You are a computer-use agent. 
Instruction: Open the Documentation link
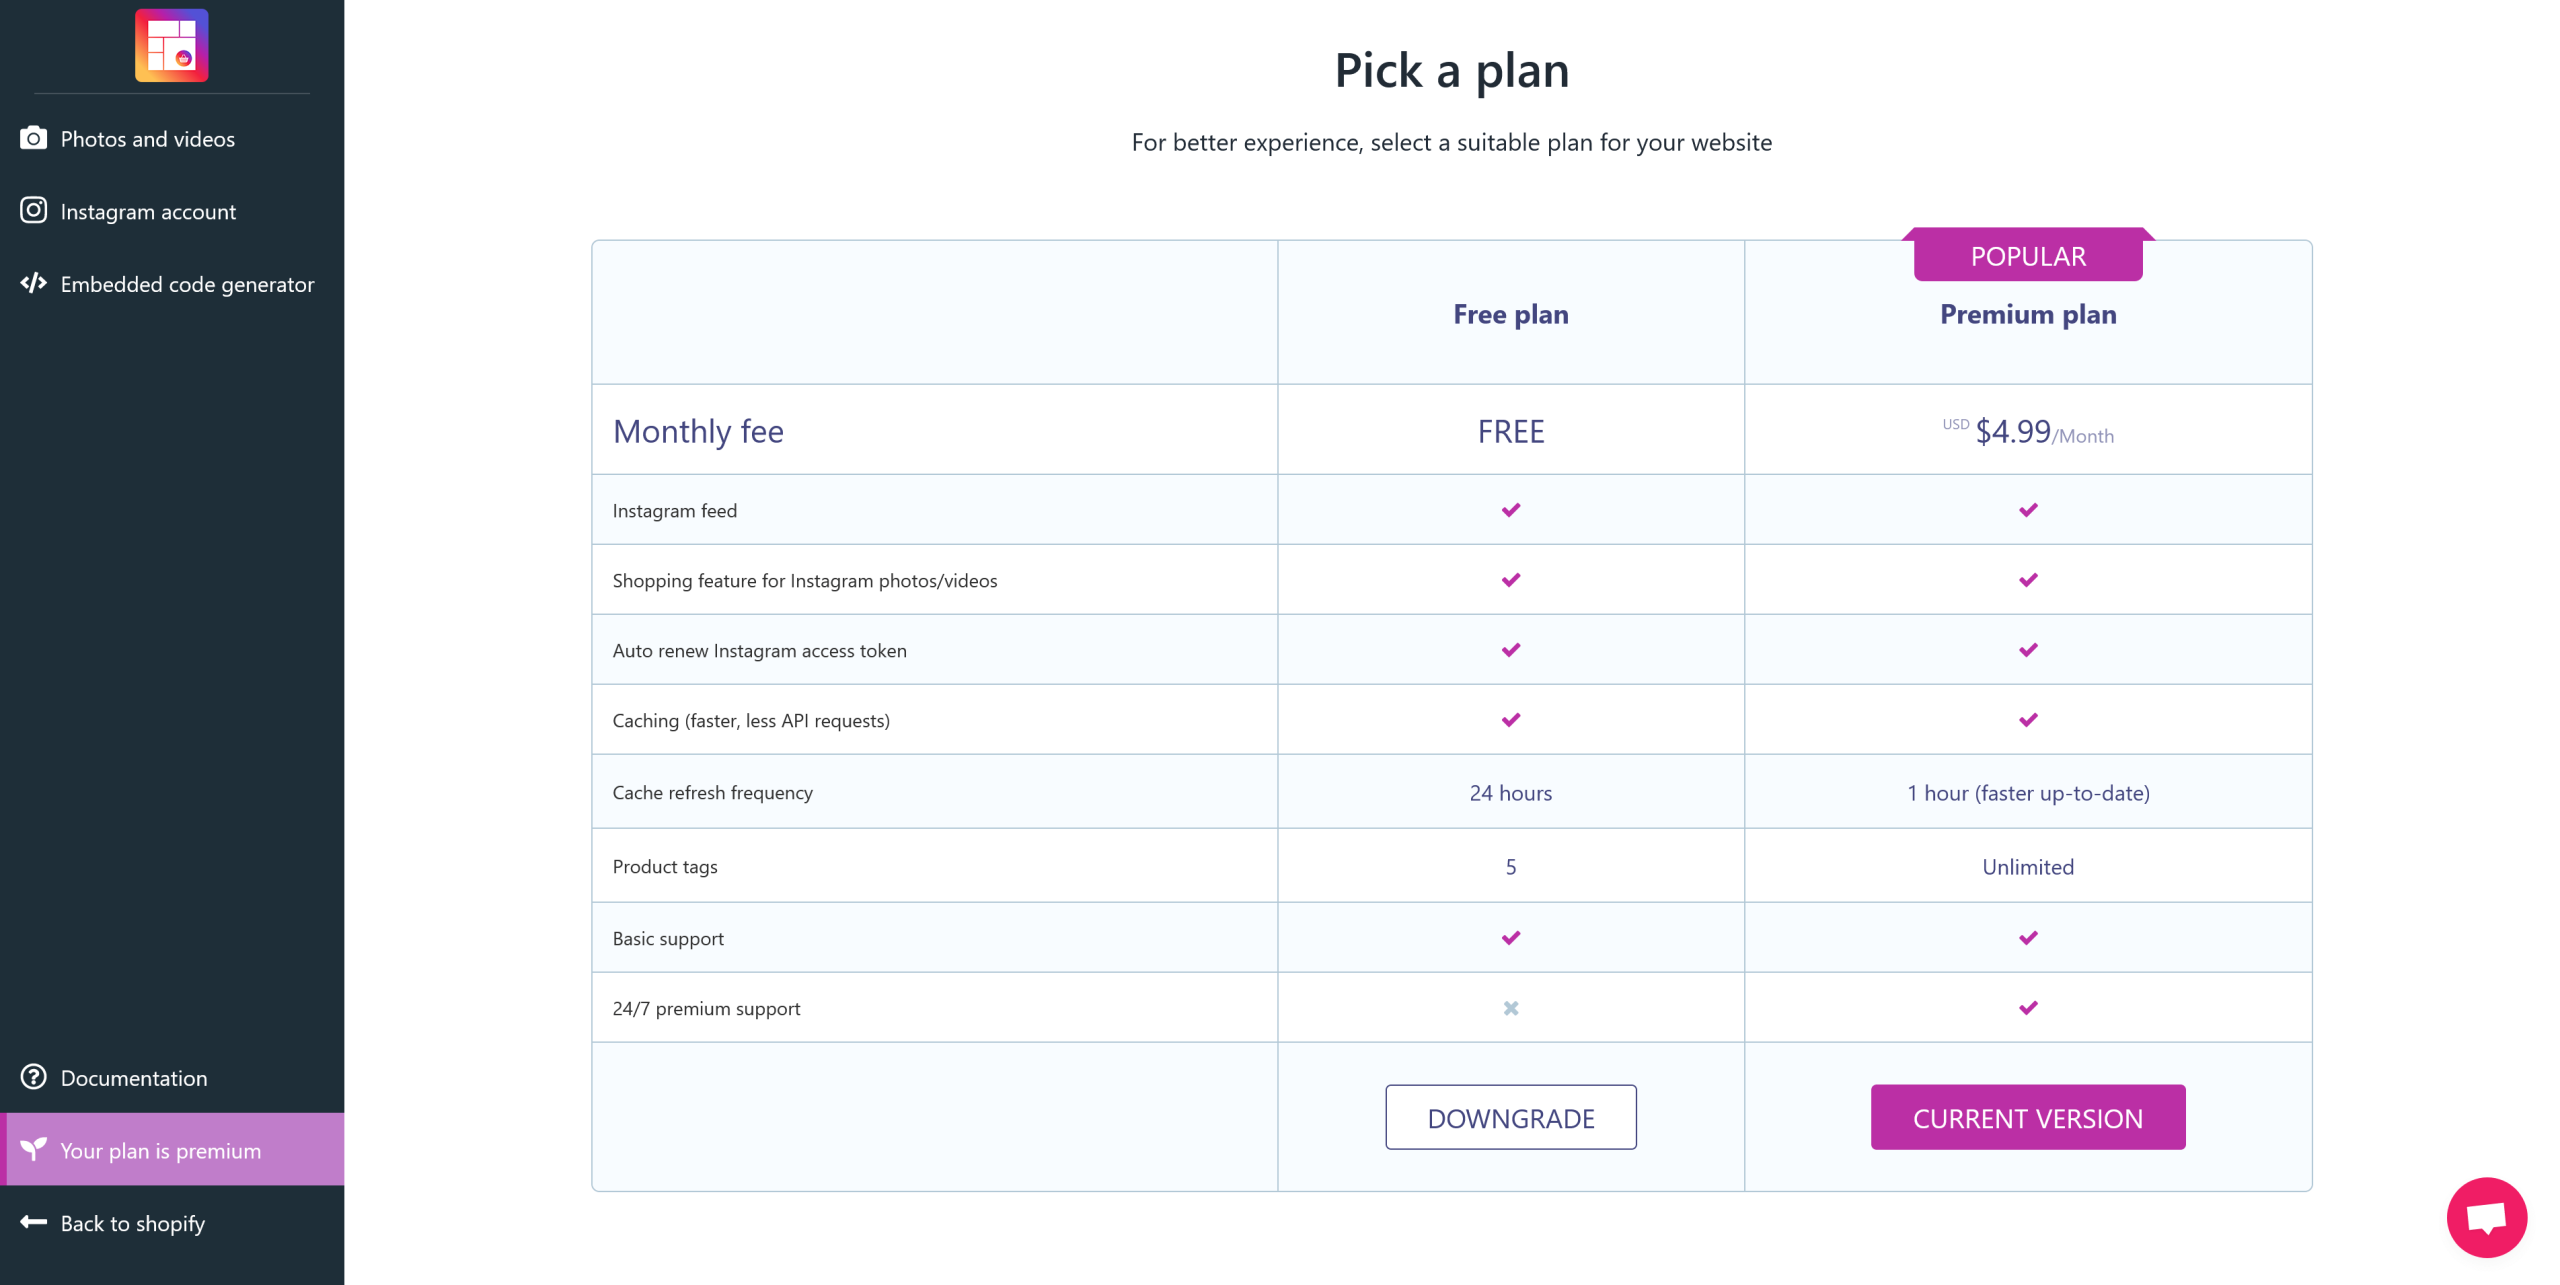coord(134,1078)
